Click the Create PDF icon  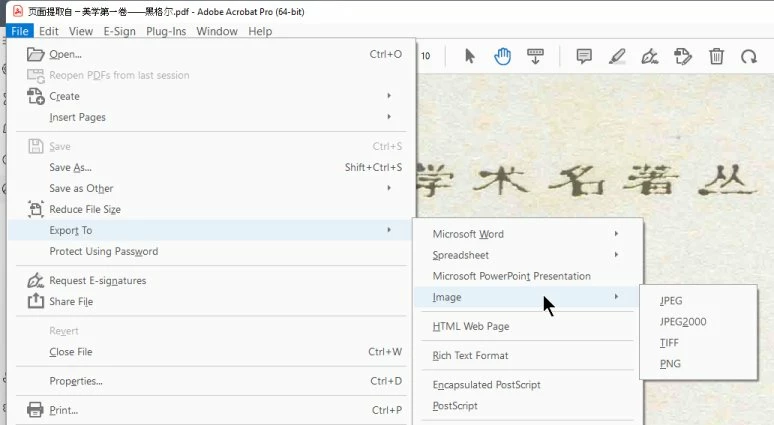coord(36,96)
